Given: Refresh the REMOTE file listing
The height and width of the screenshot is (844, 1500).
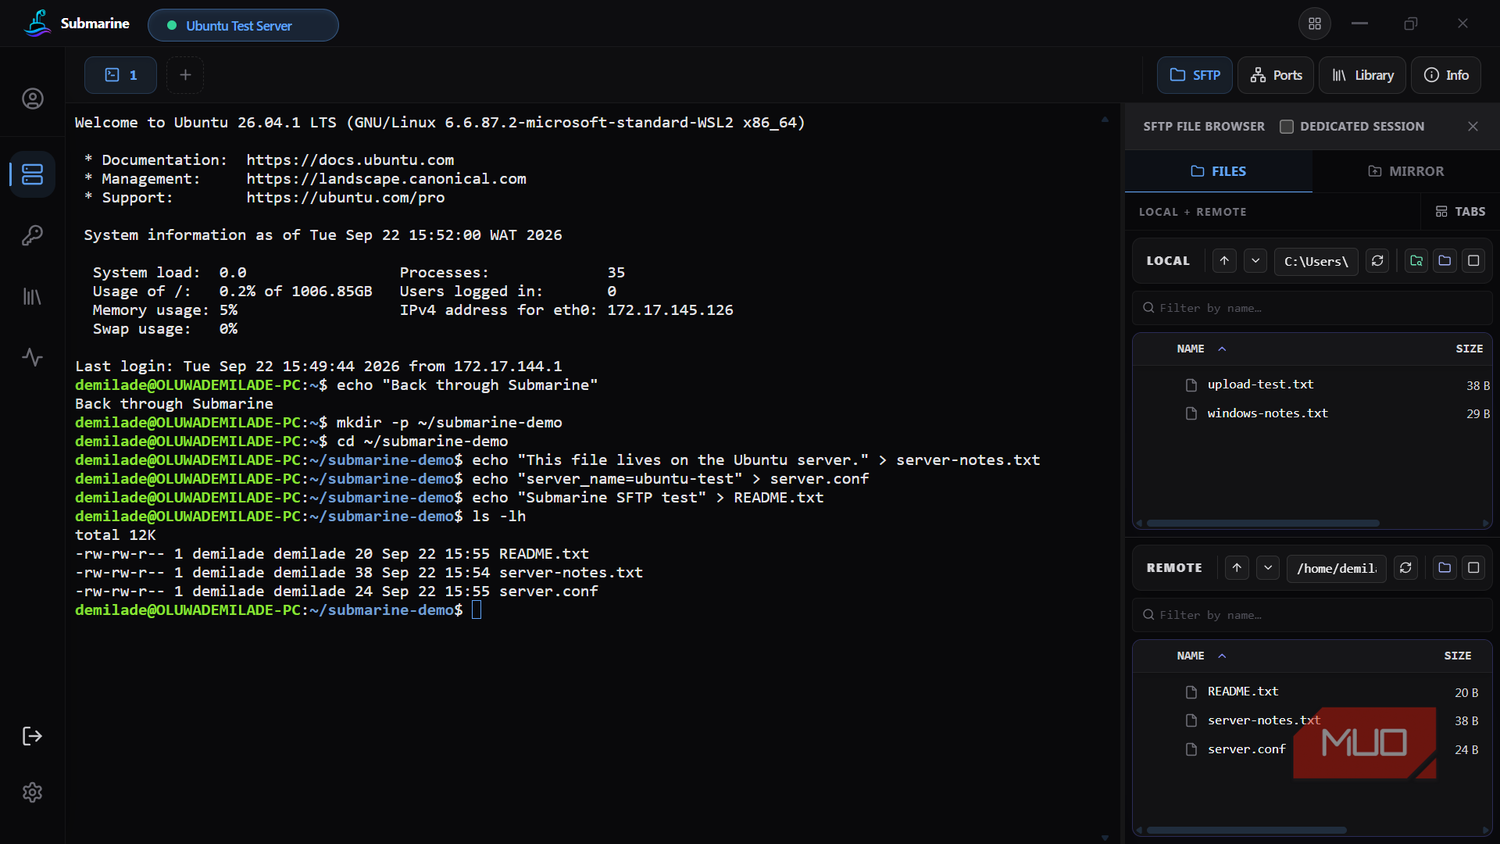Looking at the screenshot, I should pos(1405,568).
